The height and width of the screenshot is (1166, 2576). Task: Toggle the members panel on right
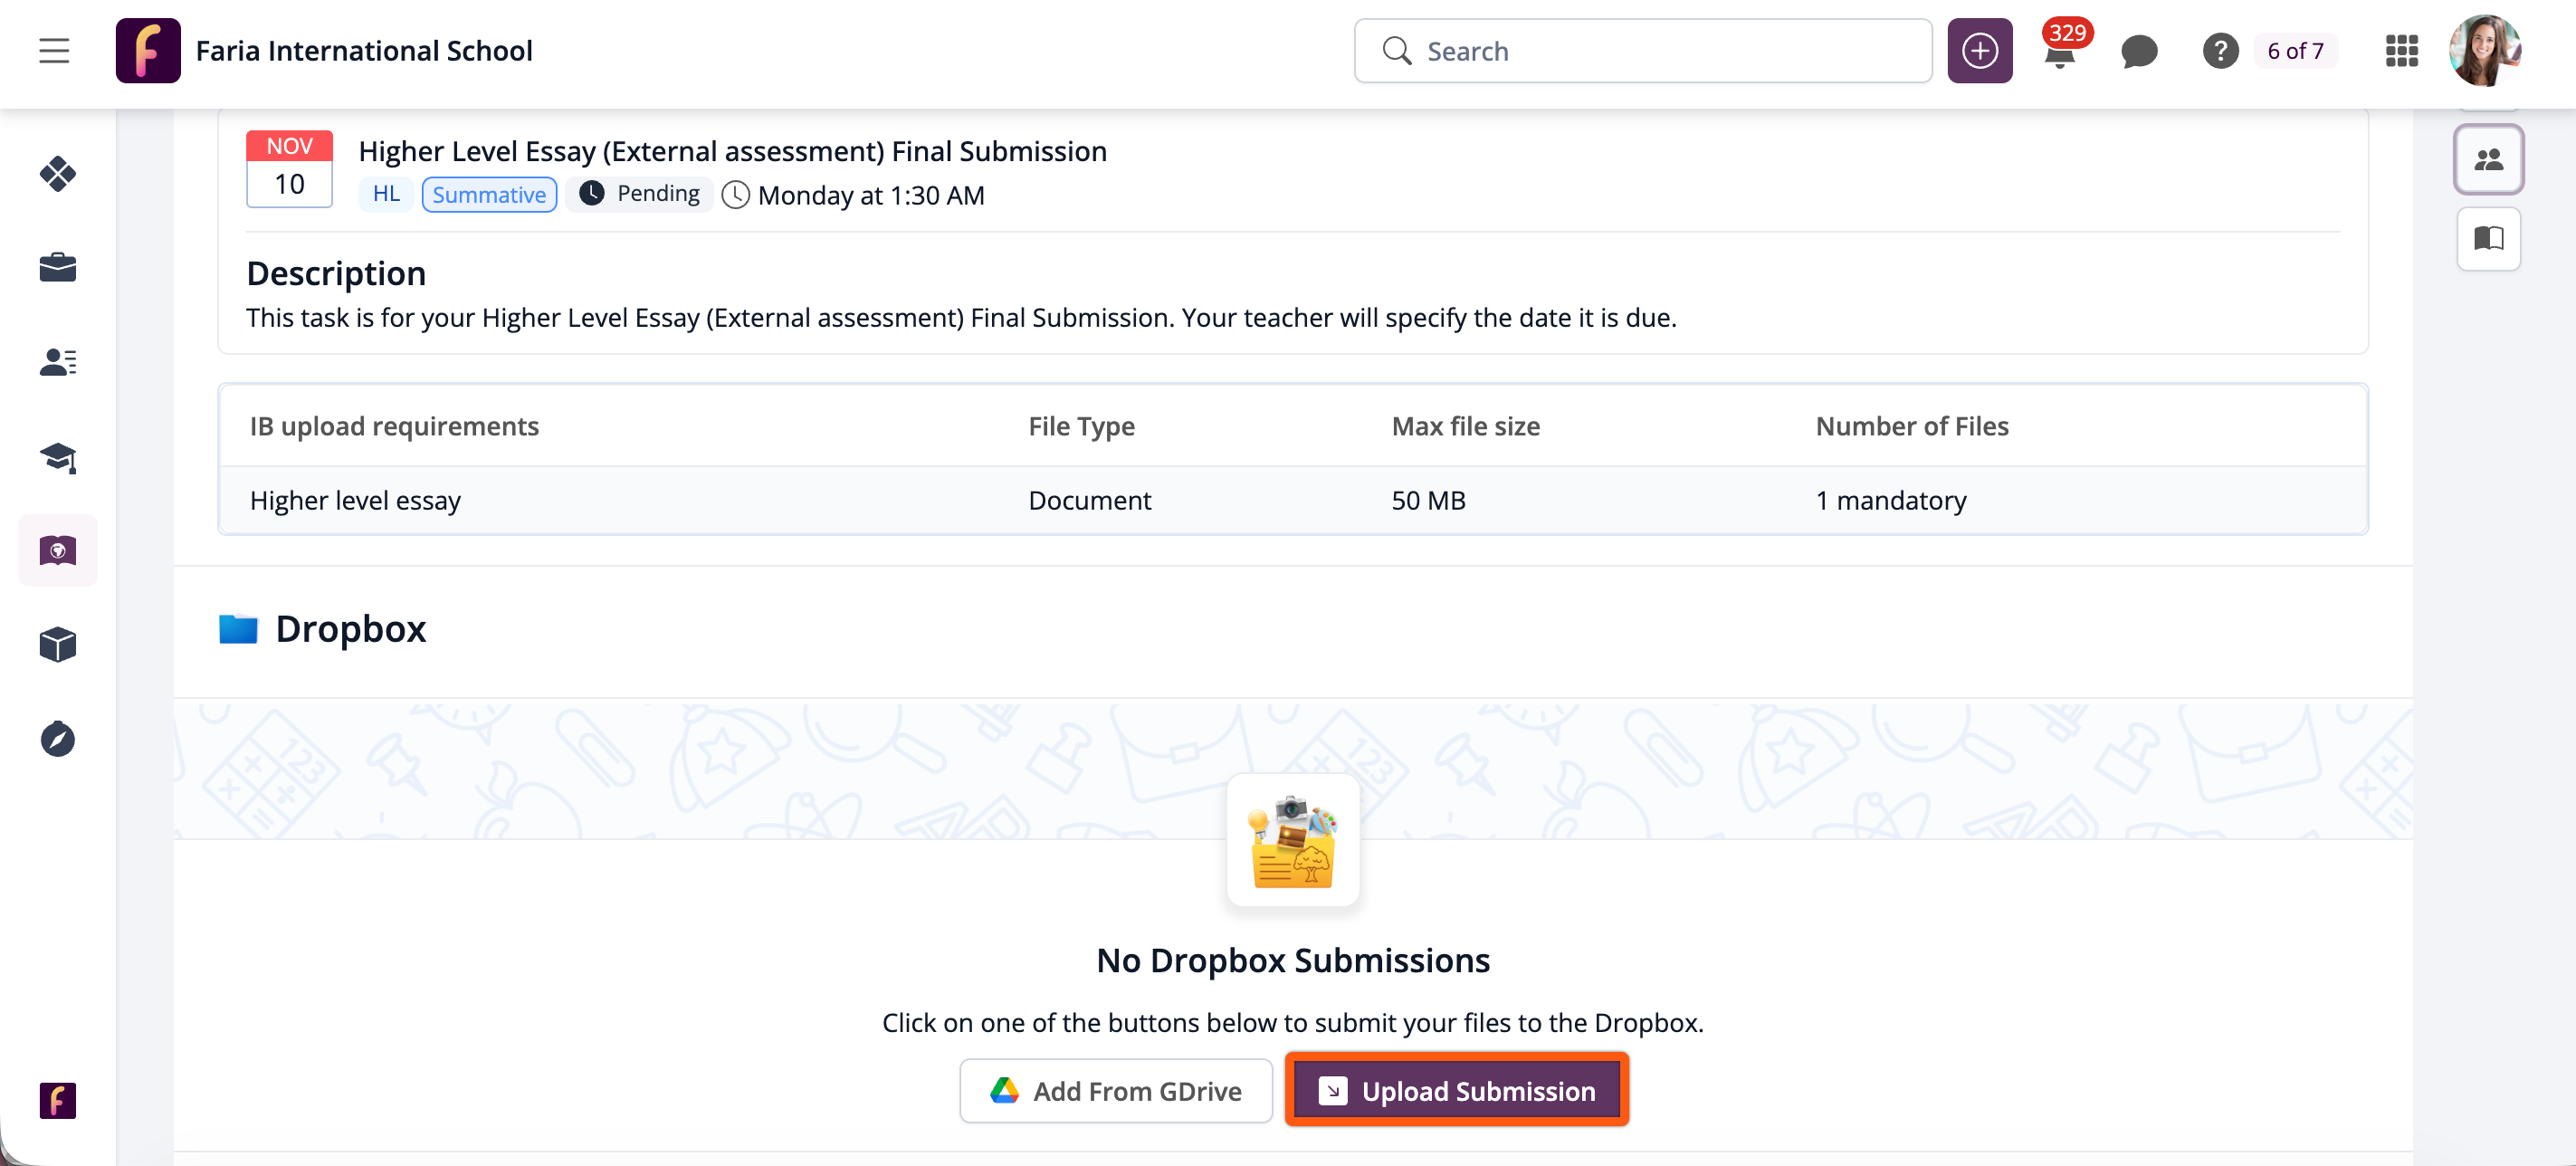click(2487, 159)
